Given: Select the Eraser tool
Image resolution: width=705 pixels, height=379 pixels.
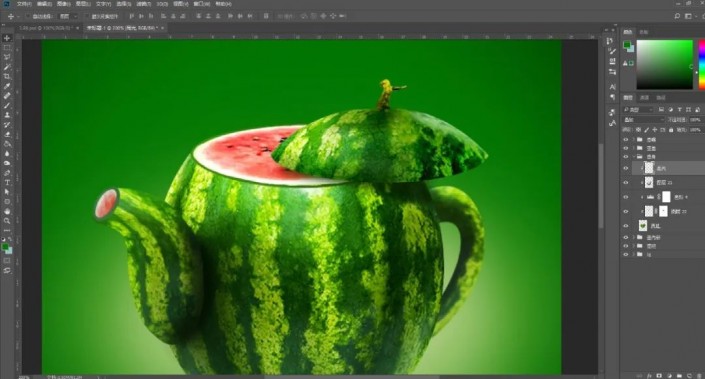Looking at the screenshot, I should tap(7, 134).
